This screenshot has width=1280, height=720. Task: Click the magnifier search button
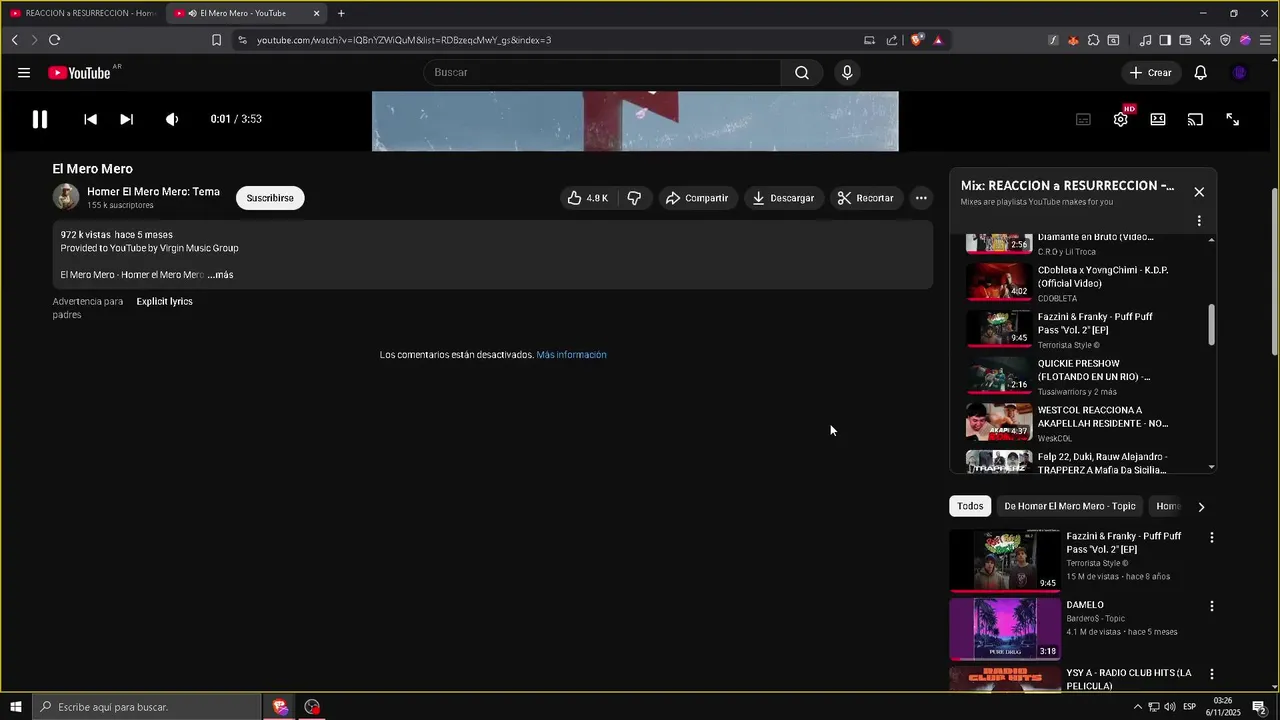click(x=802, y=72)
